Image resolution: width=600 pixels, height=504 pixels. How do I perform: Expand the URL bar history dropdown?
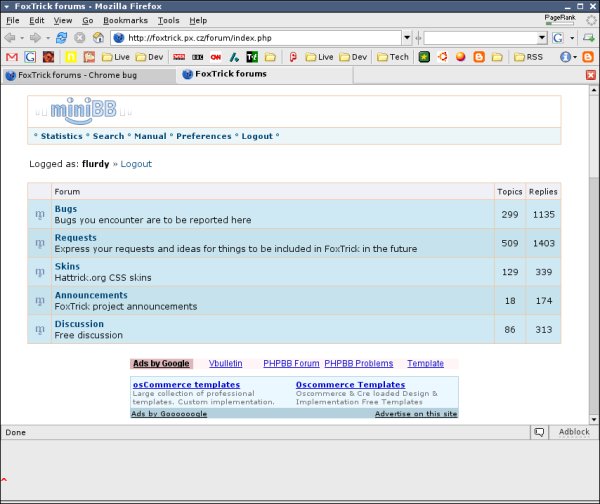click(407, 38)
